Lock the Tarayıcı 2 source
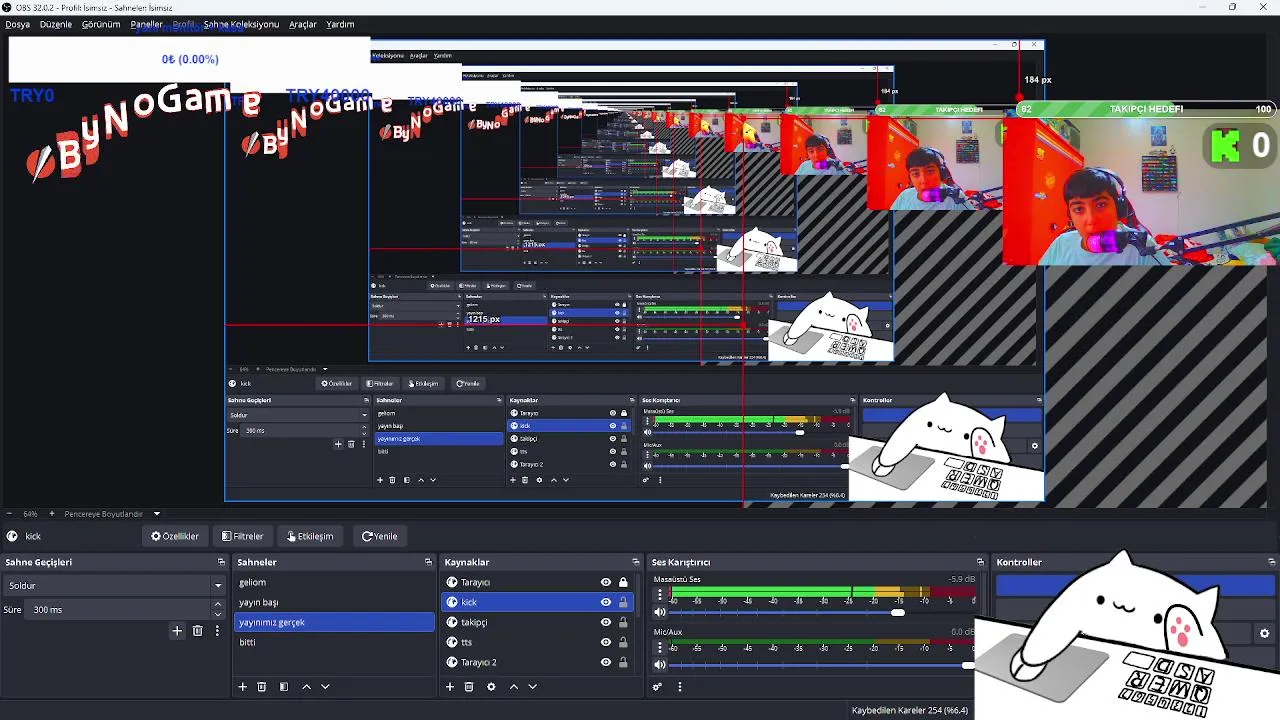 pos(623,662)
